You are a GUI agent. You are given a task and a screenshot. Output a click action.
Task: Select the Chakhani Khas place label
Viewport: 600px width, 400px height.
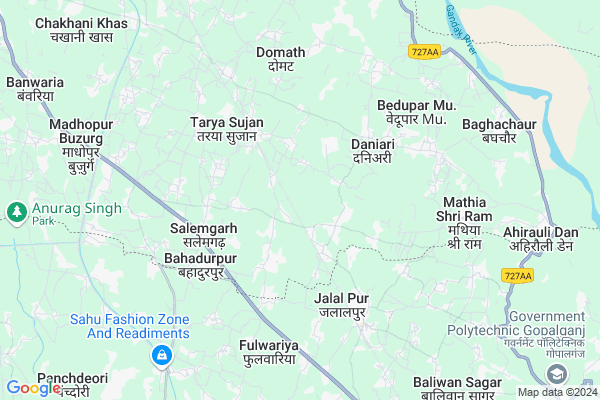click(81, 30)
